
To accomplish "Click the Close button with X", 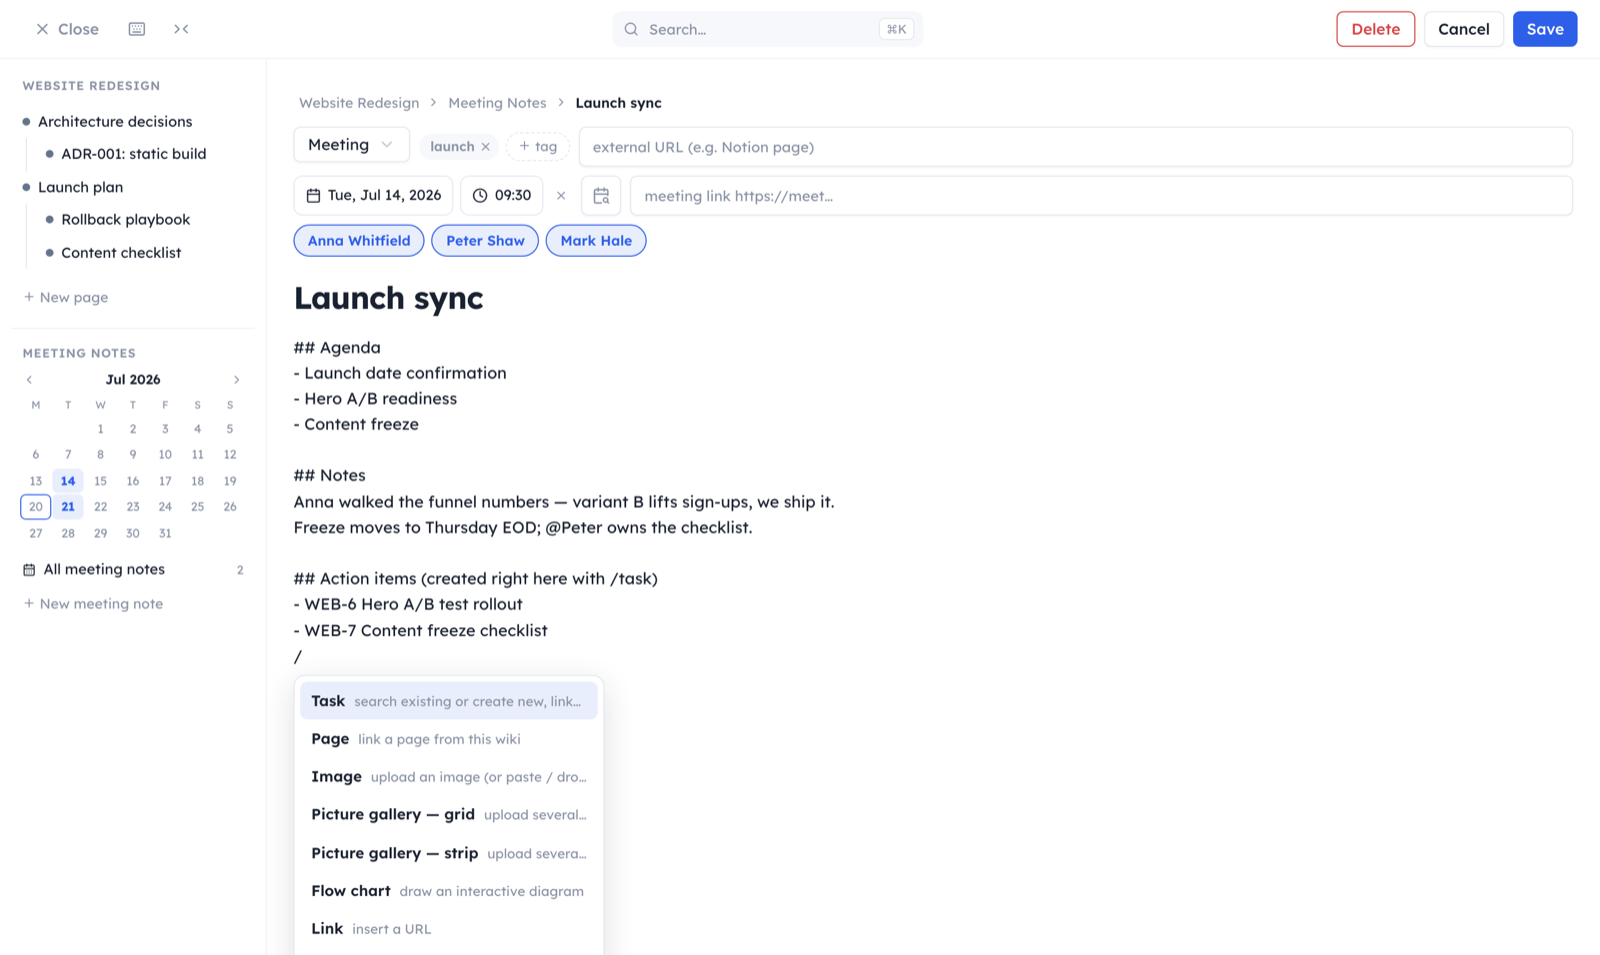I will tap(67, 29).
